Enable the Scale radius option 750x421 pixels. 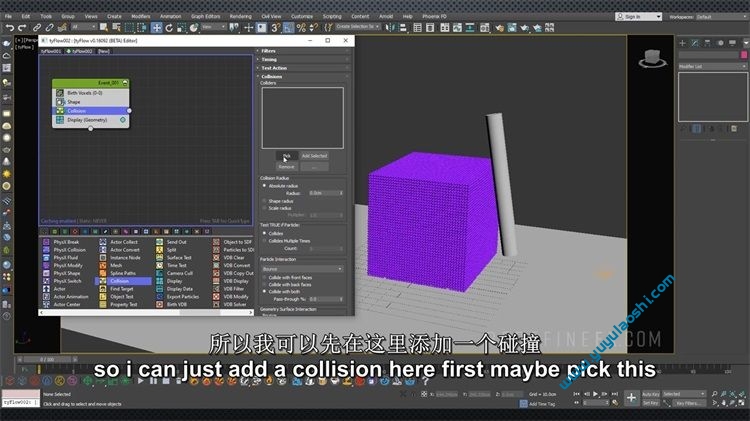coord(264,207)
